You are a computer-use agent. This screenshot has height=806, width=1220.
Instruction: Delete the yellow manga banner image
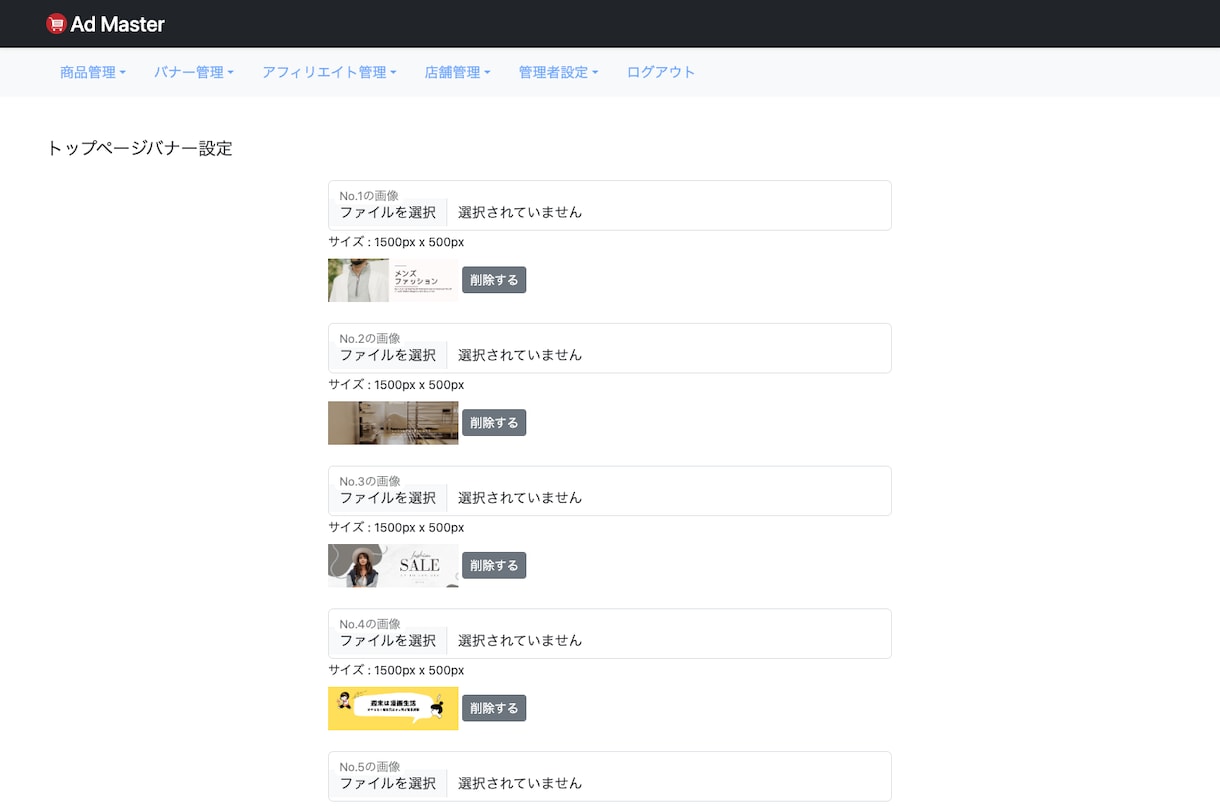click(x=494, y=708)
